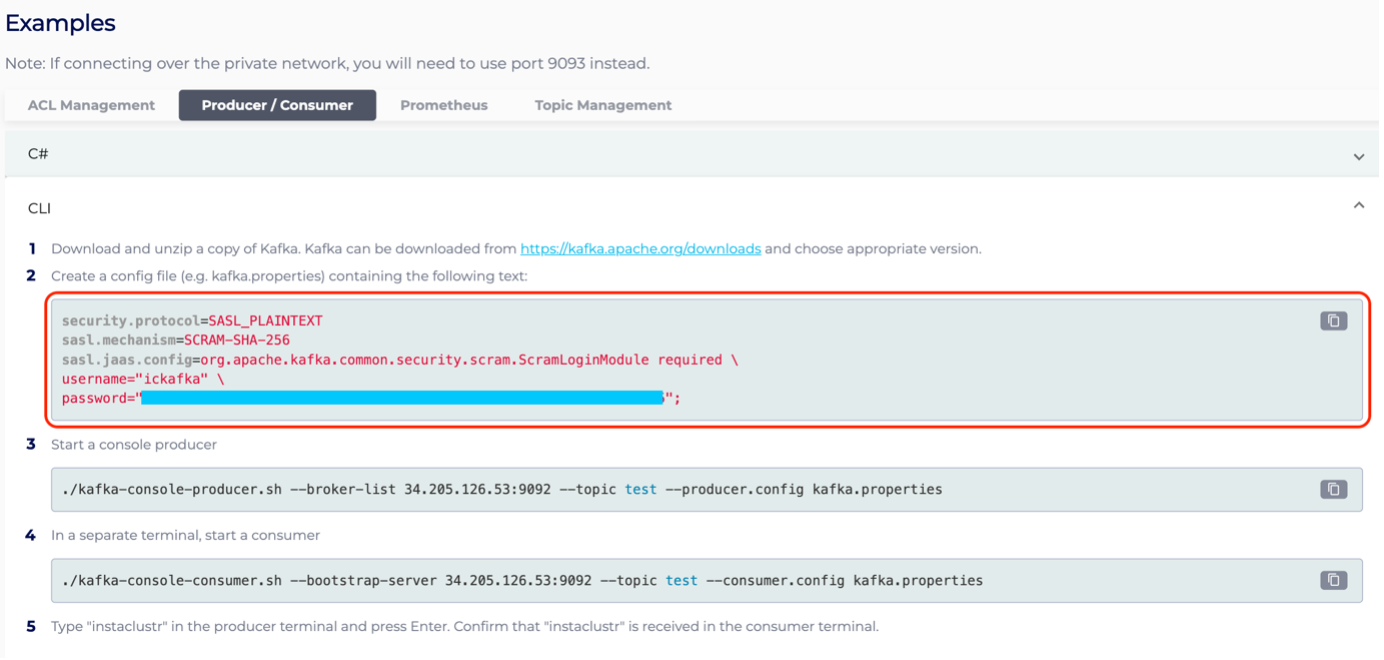Click the password line in config
Image resolution: width=1384 pixels, height=660 pixels.
[371, 398]
